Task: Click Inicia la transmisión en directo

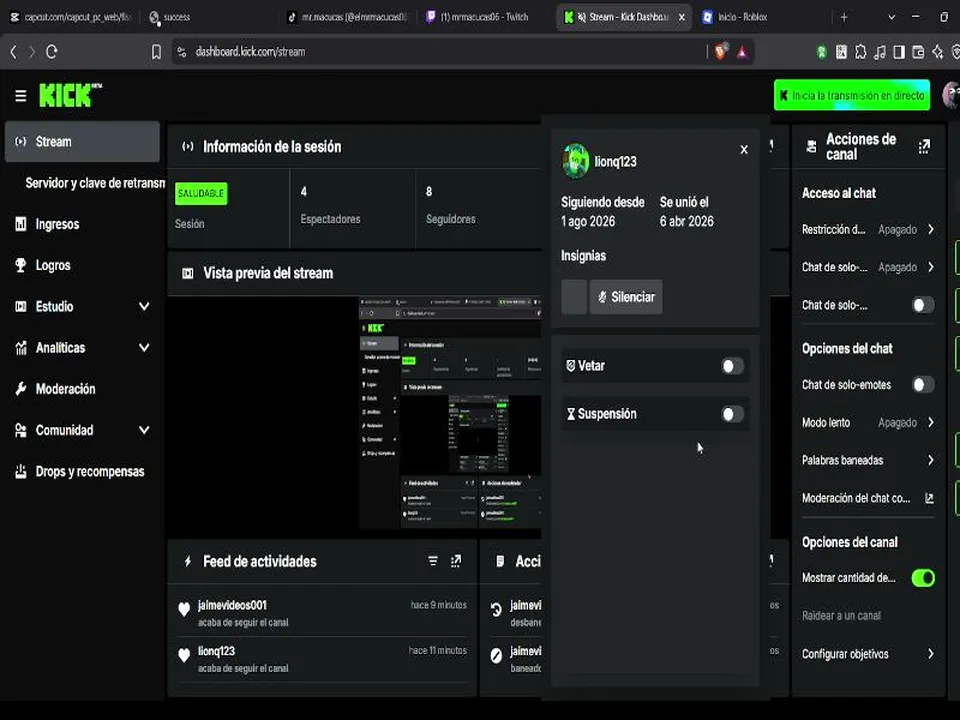Action: (852, 96)
